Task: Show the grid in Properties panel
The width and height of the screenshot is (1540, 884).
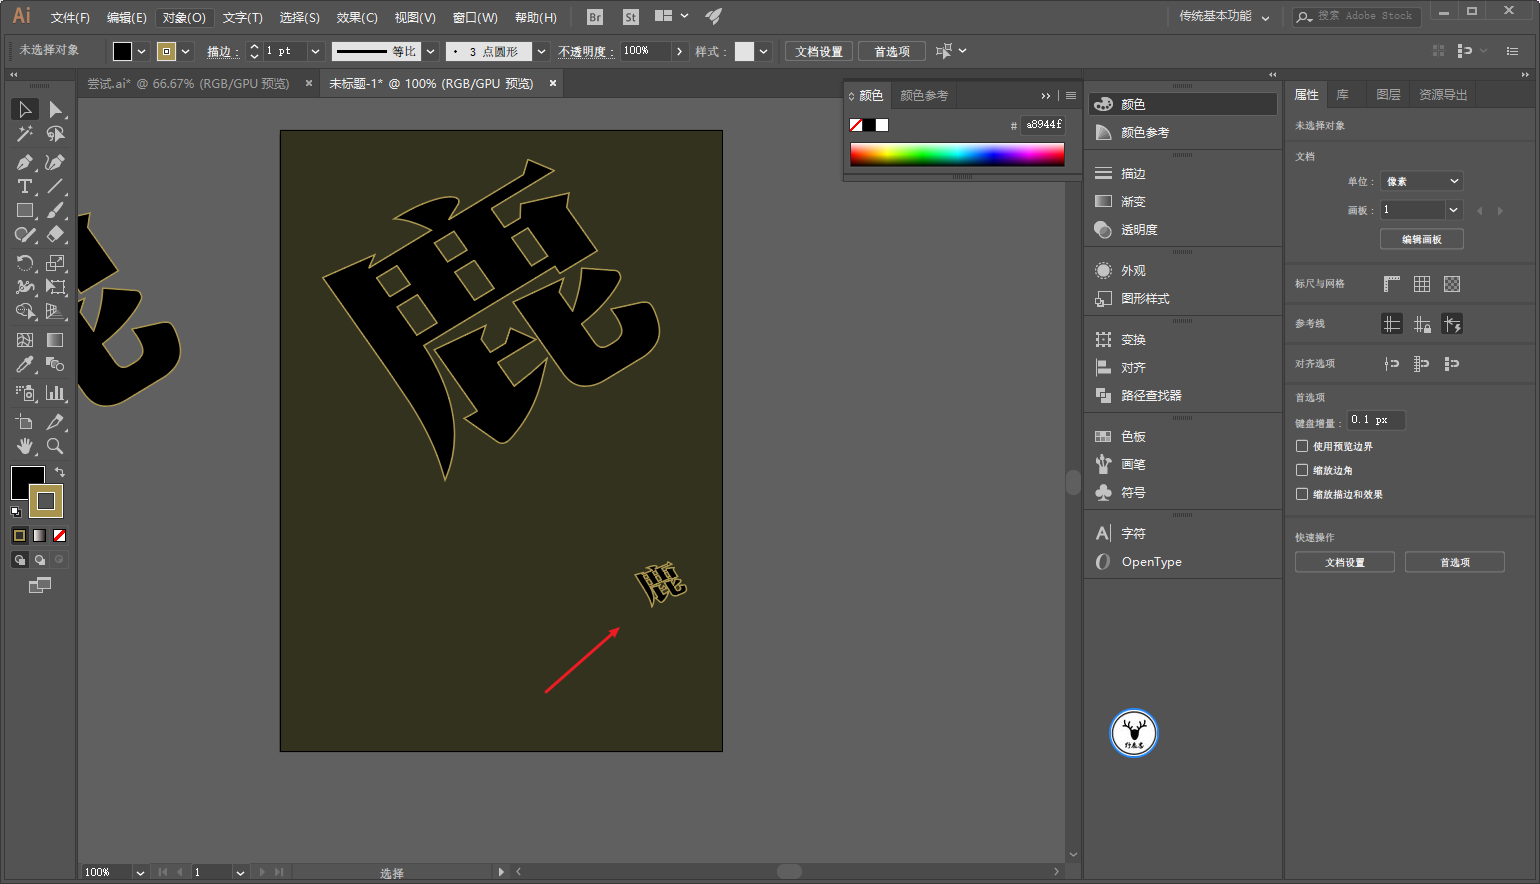Action: (1422, 284)
